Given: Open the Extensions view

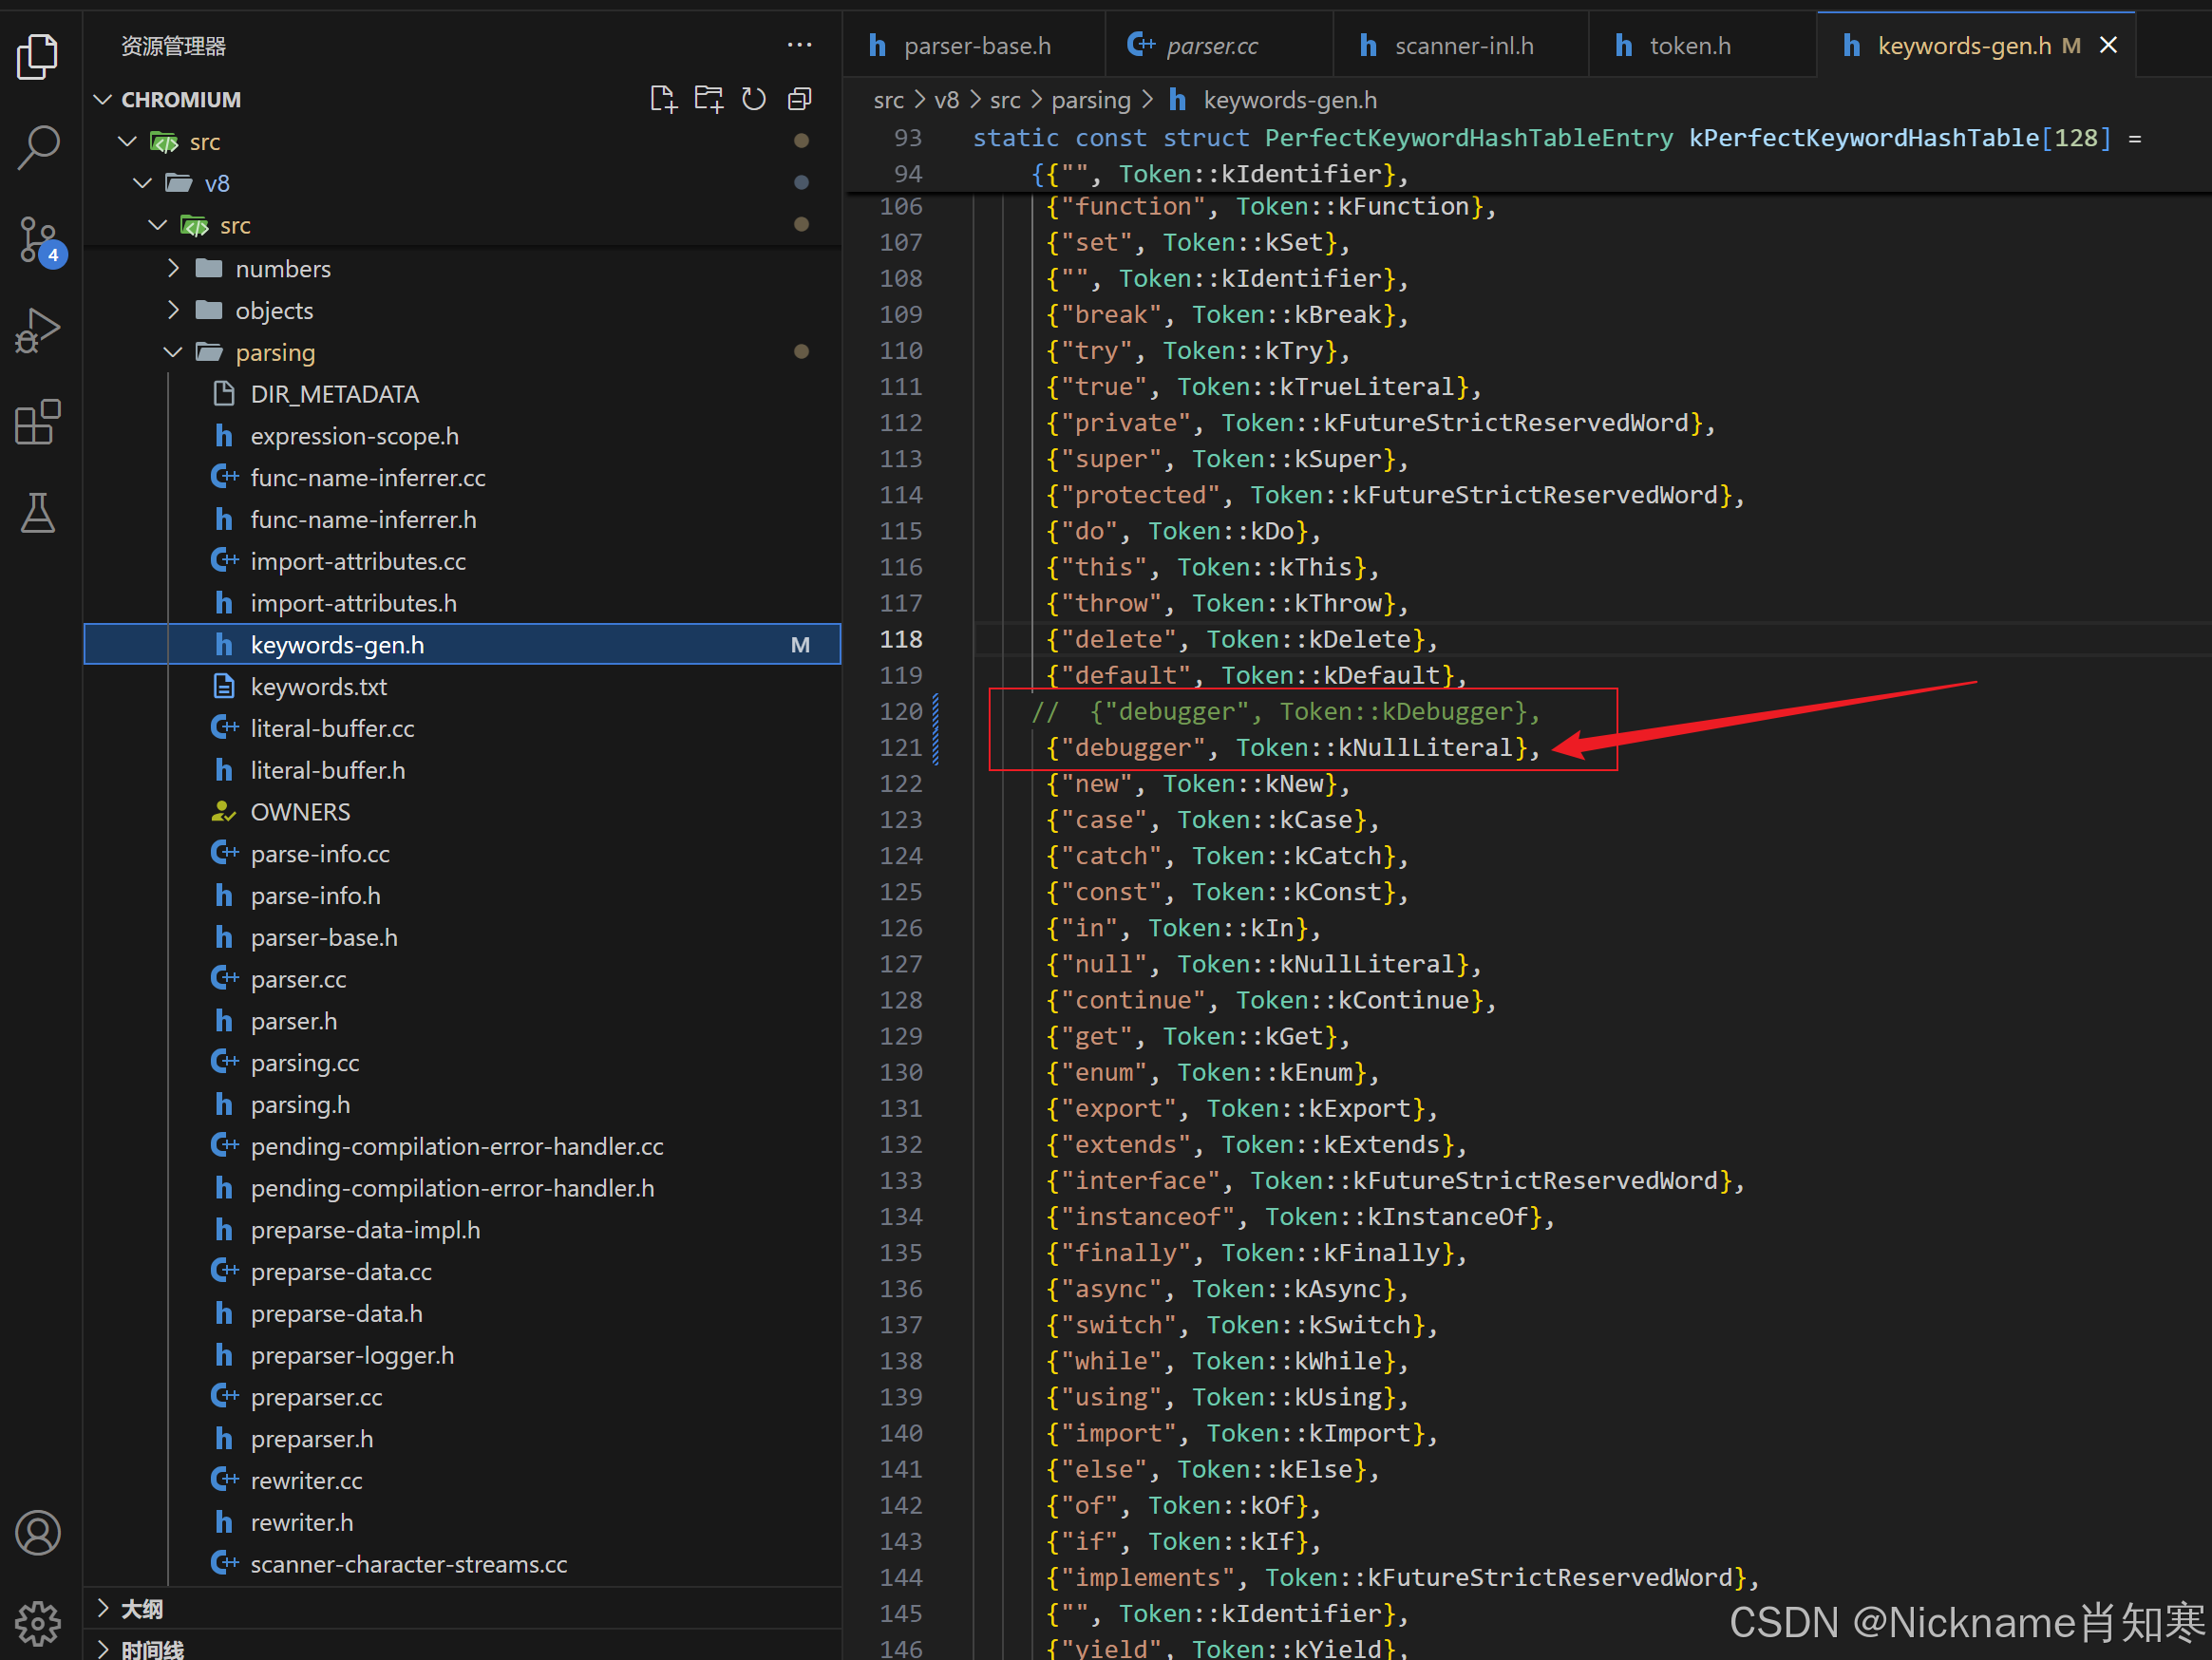Looking at the screenshot, I should click(x=39, y=422).
